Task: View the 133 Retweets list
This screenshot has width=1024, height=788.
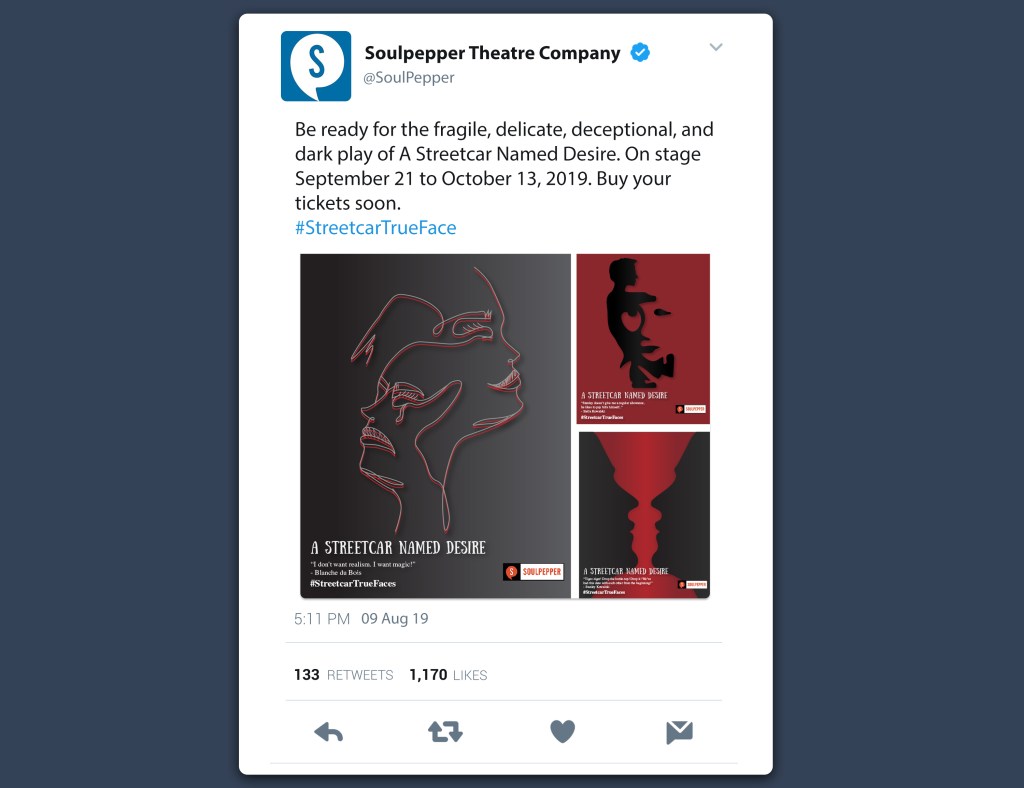Action: pos(344,674)
